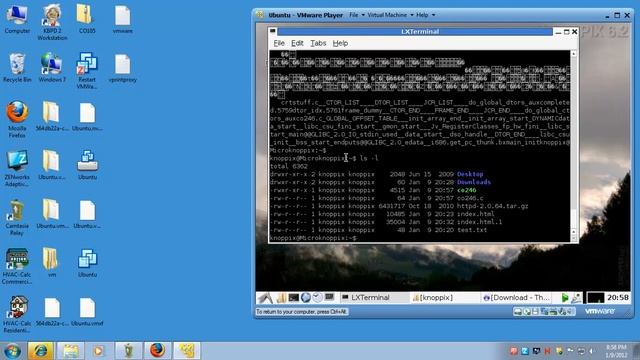Click the VMware Player title bar icon
The width and height of the screenshot is (640, 360).
click(260, 15)
